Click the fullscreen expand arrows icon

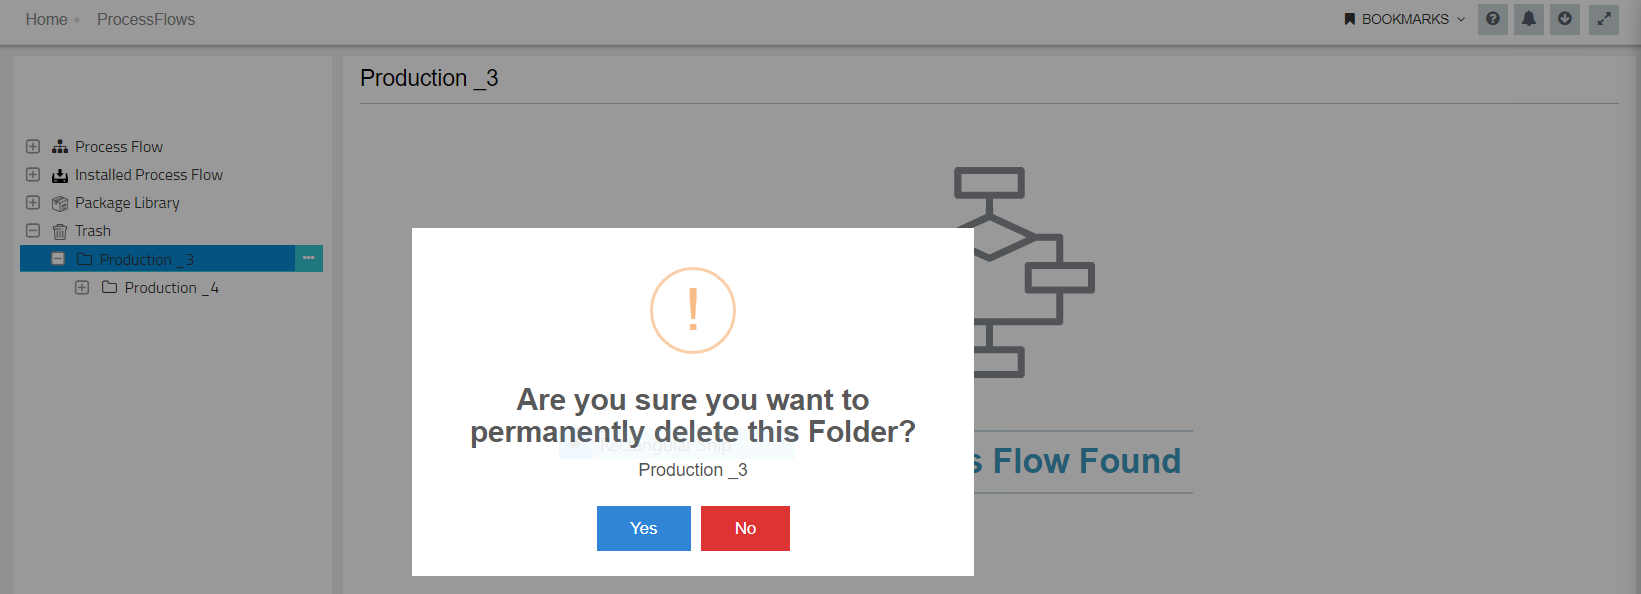(x=1604, y=19)
